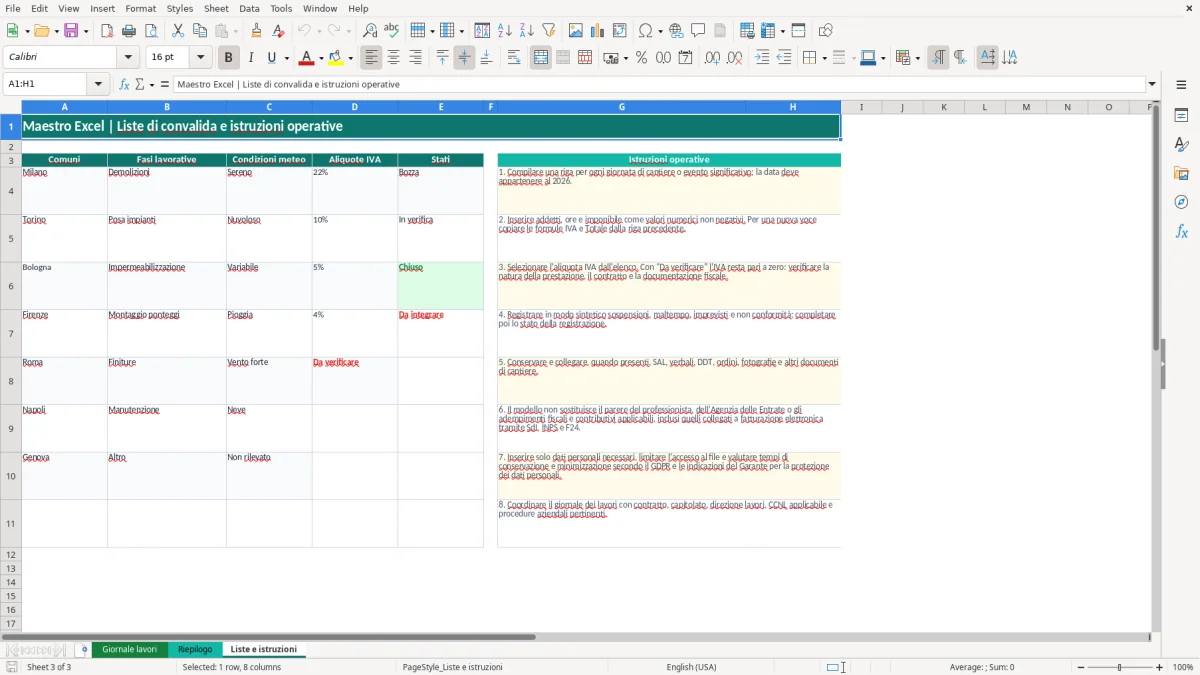This screenshot has width=1200, height=675.
Task: Open the sidebar Navigator compass icon
Action: (1181, 202)
